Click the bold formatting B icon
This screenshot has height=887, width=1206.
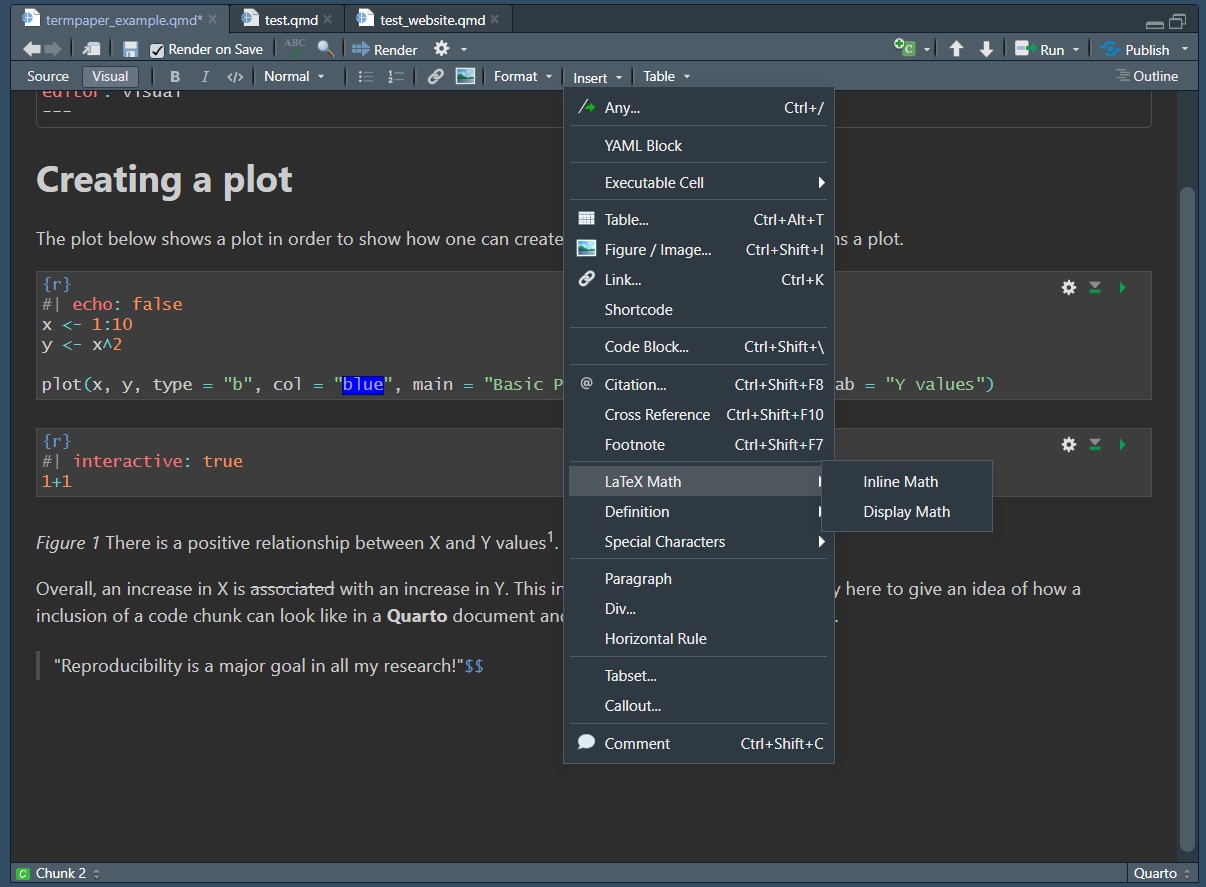coord(175,76)
